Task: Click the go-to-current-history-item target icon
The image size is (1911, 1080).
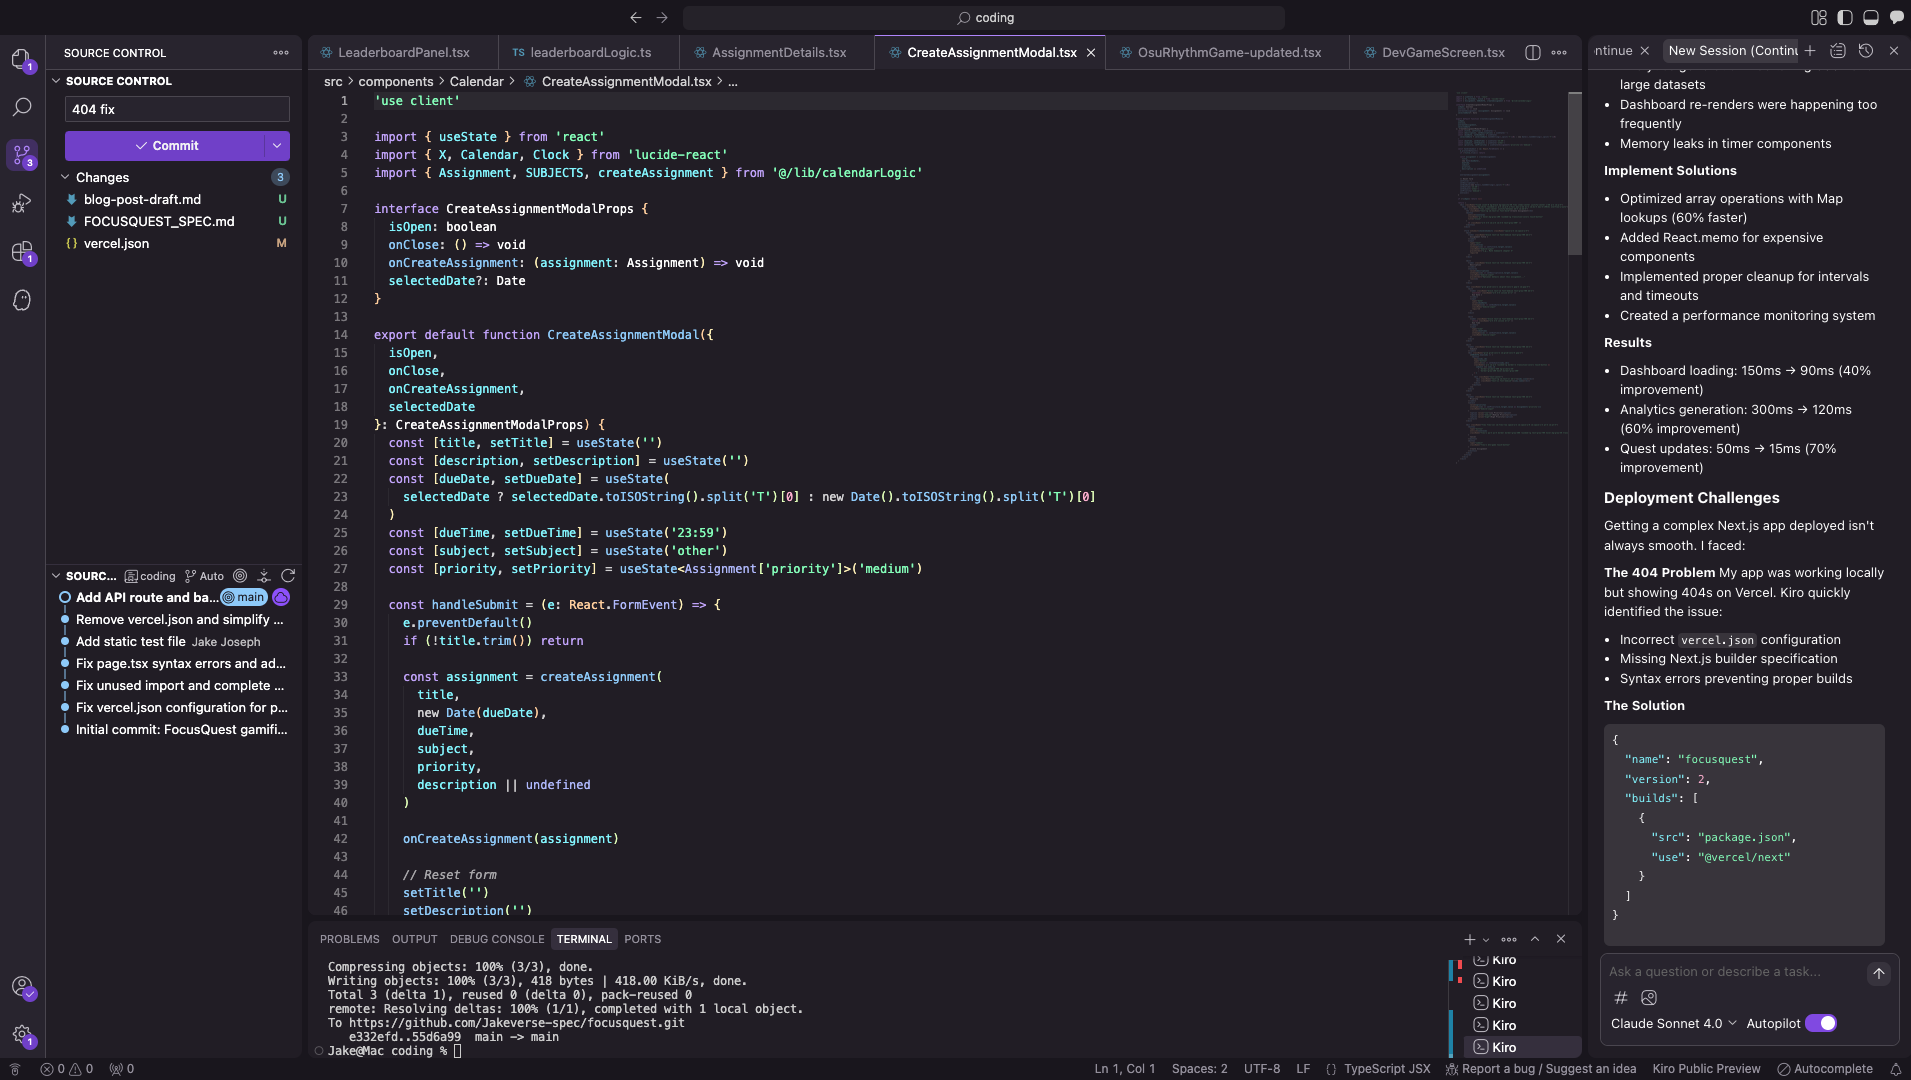Action: pyautogui.click(x=240, y=576)
